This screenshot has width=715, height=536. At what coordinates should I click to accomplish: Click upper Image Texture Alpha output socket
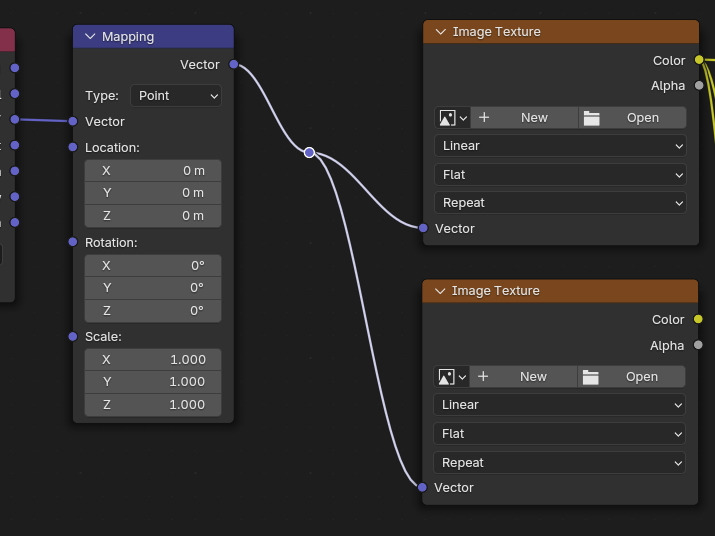coord(699,85)
